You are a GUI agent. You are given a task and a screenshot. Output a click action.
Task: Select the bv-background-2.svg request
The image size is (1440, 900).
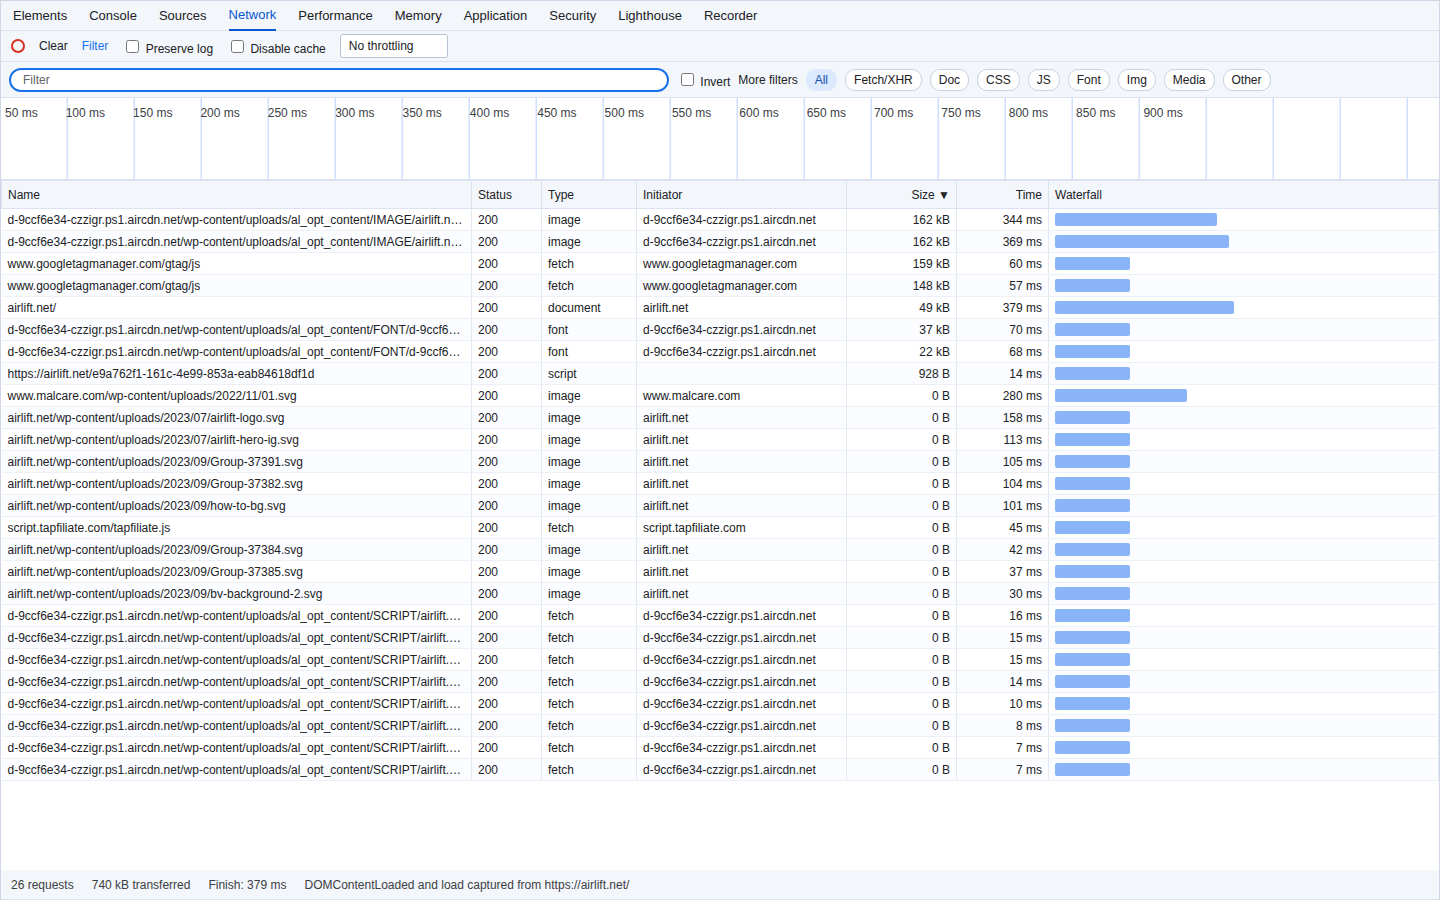pos(719,594)
